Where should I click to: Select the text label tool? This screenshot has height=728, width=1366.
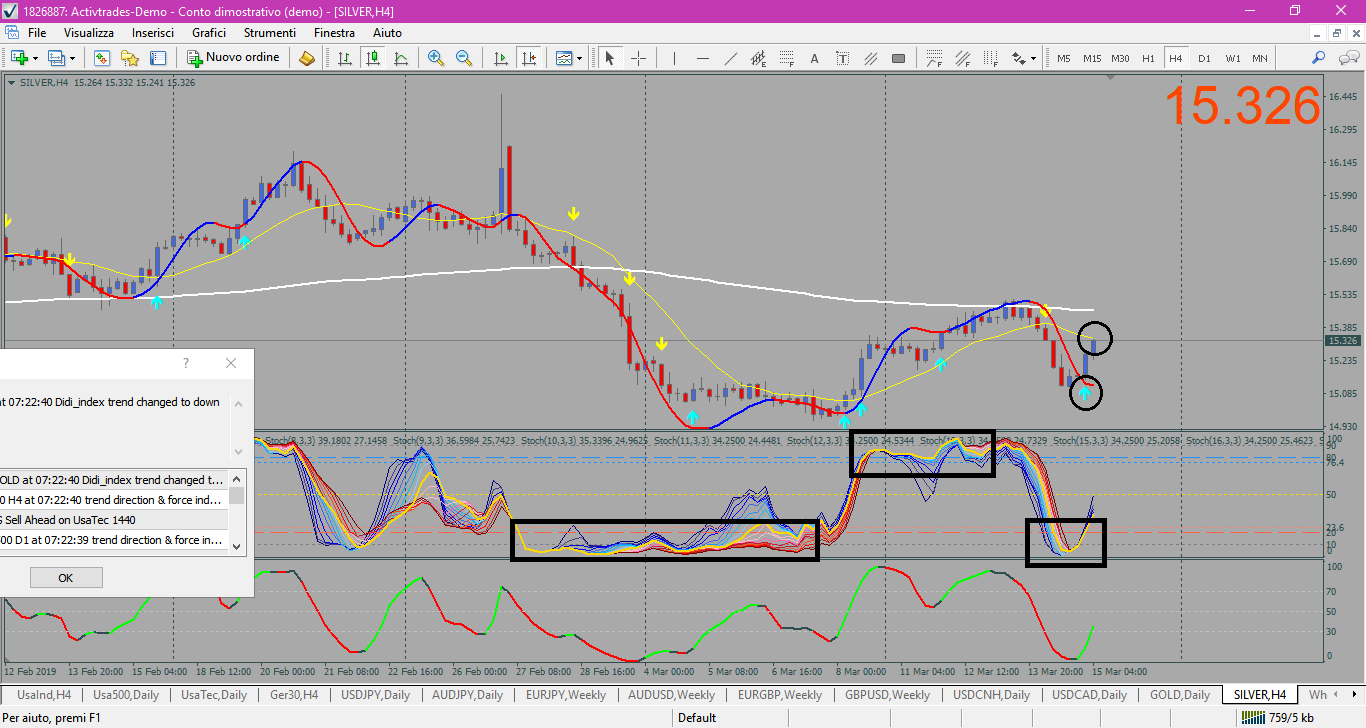click(842, 58)
